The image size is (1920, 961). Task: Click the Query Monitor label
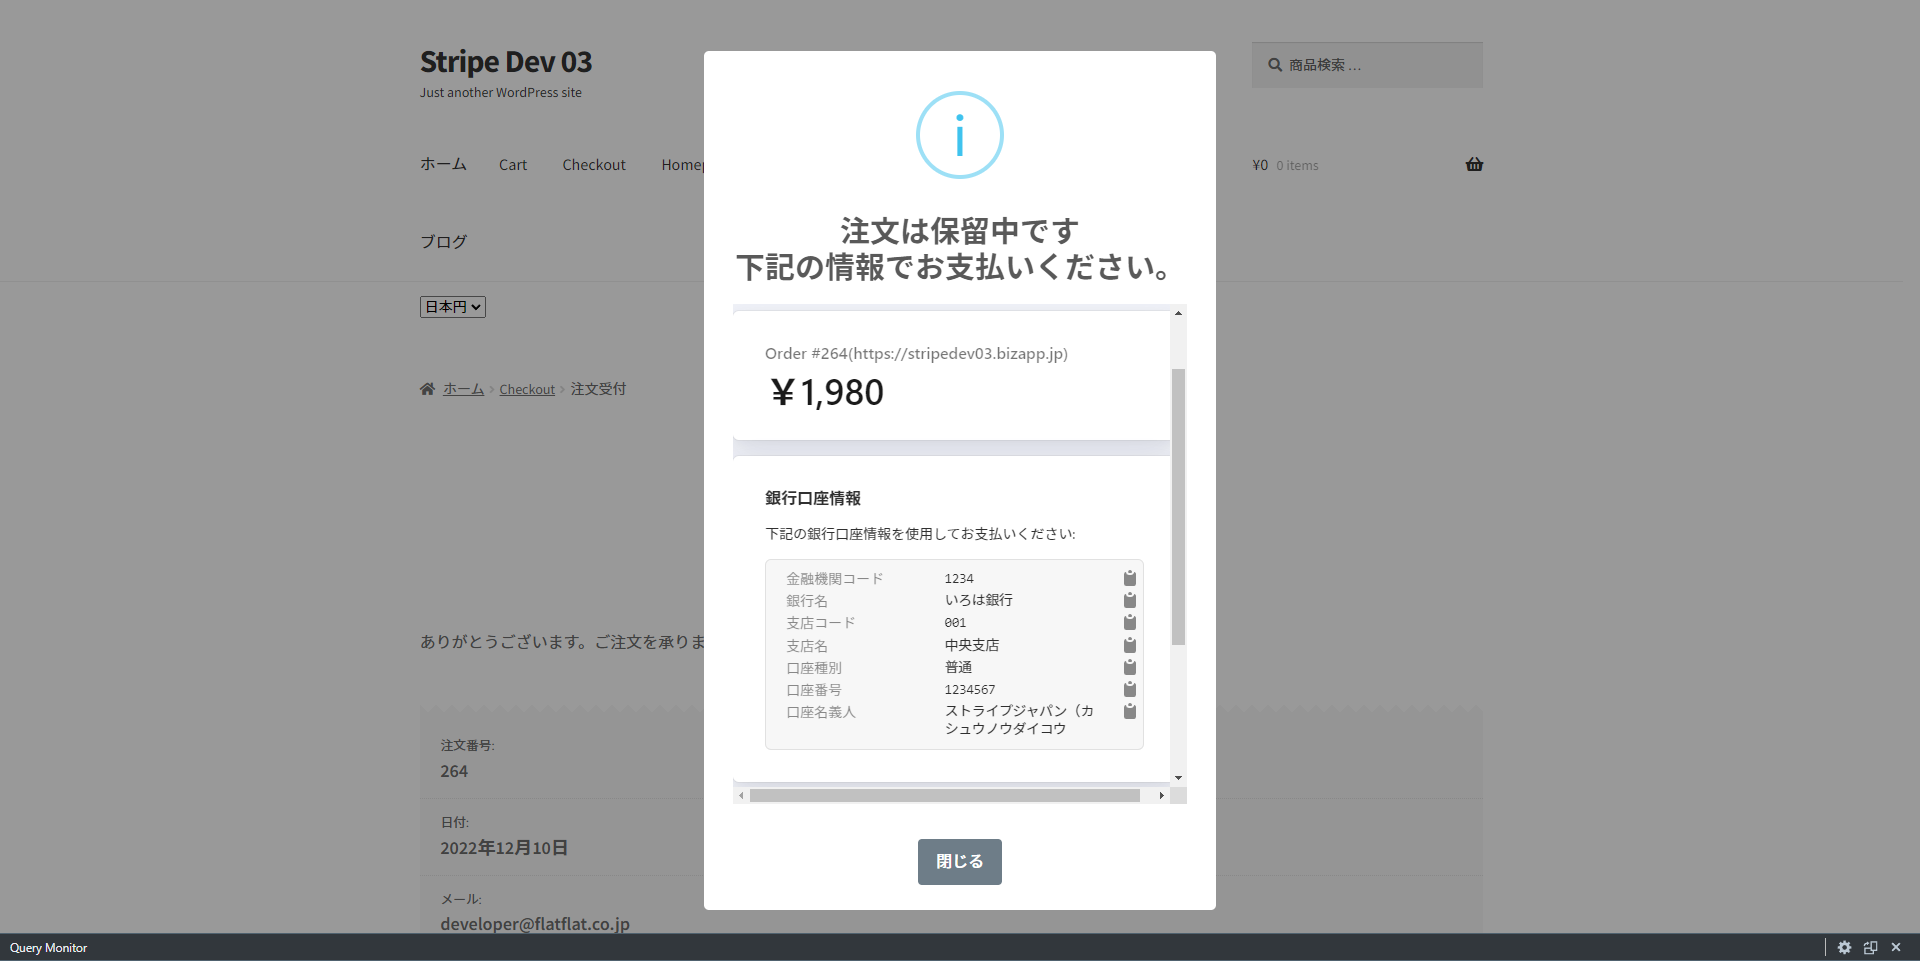click(49, 948)
